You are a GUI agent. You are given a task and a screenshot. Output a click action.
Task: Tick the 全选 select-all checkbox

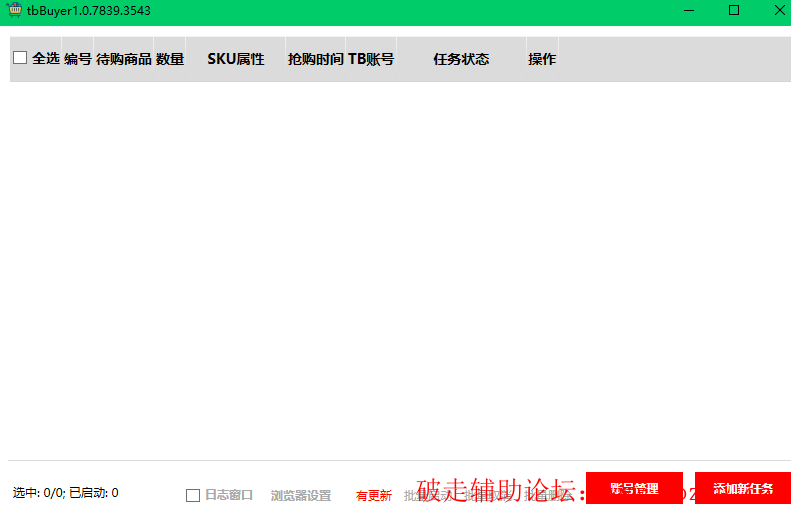(20, 58)
